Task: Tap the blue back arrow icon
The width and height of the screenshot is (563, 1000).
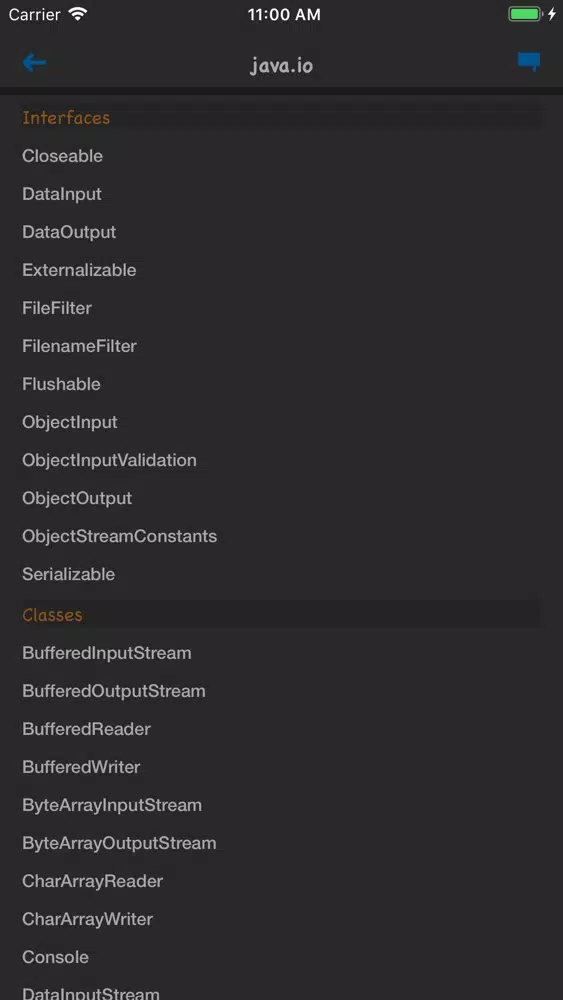Action: click(34, 62)
